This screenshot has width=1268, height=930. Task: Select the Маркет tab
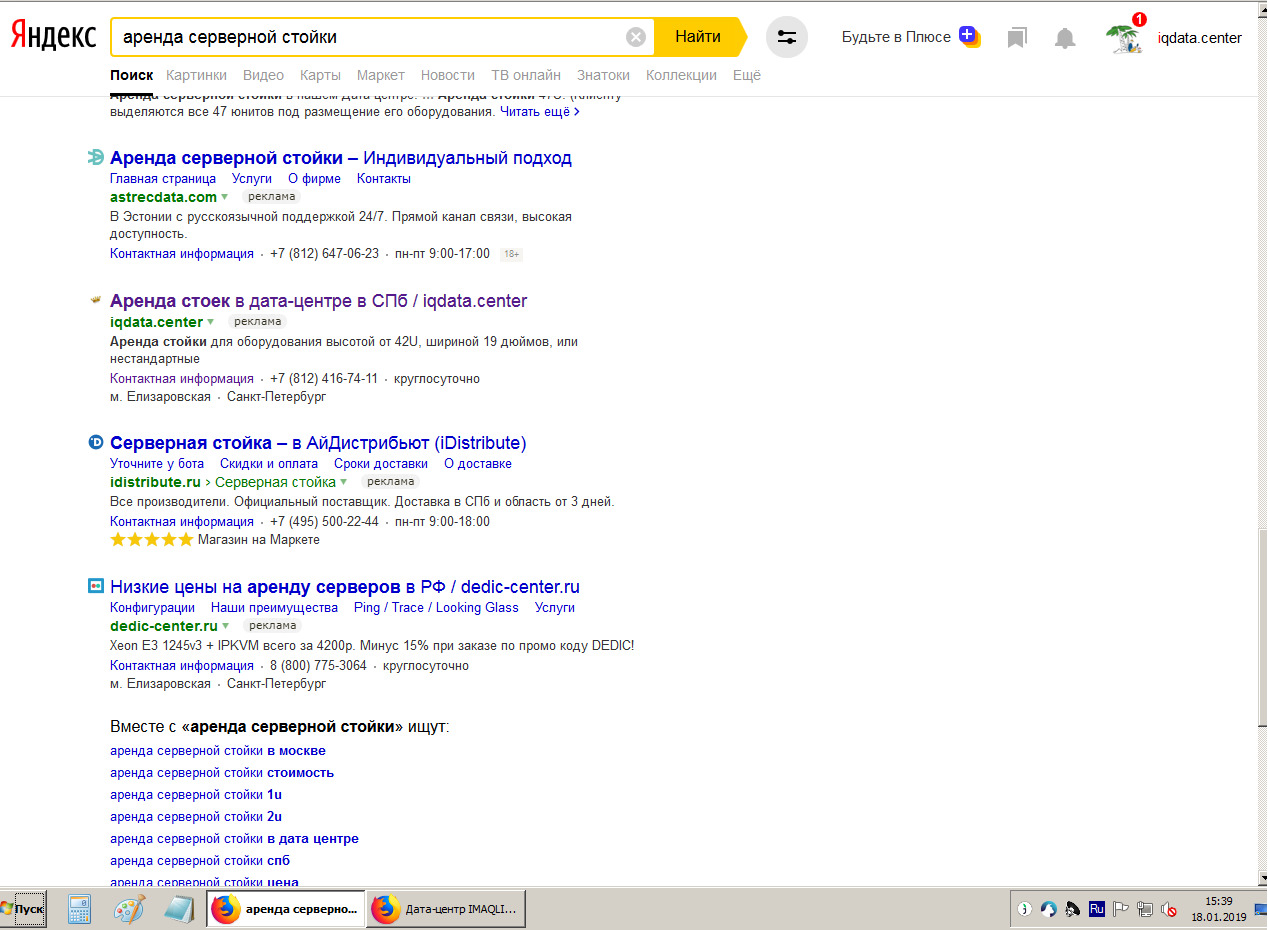380,75
